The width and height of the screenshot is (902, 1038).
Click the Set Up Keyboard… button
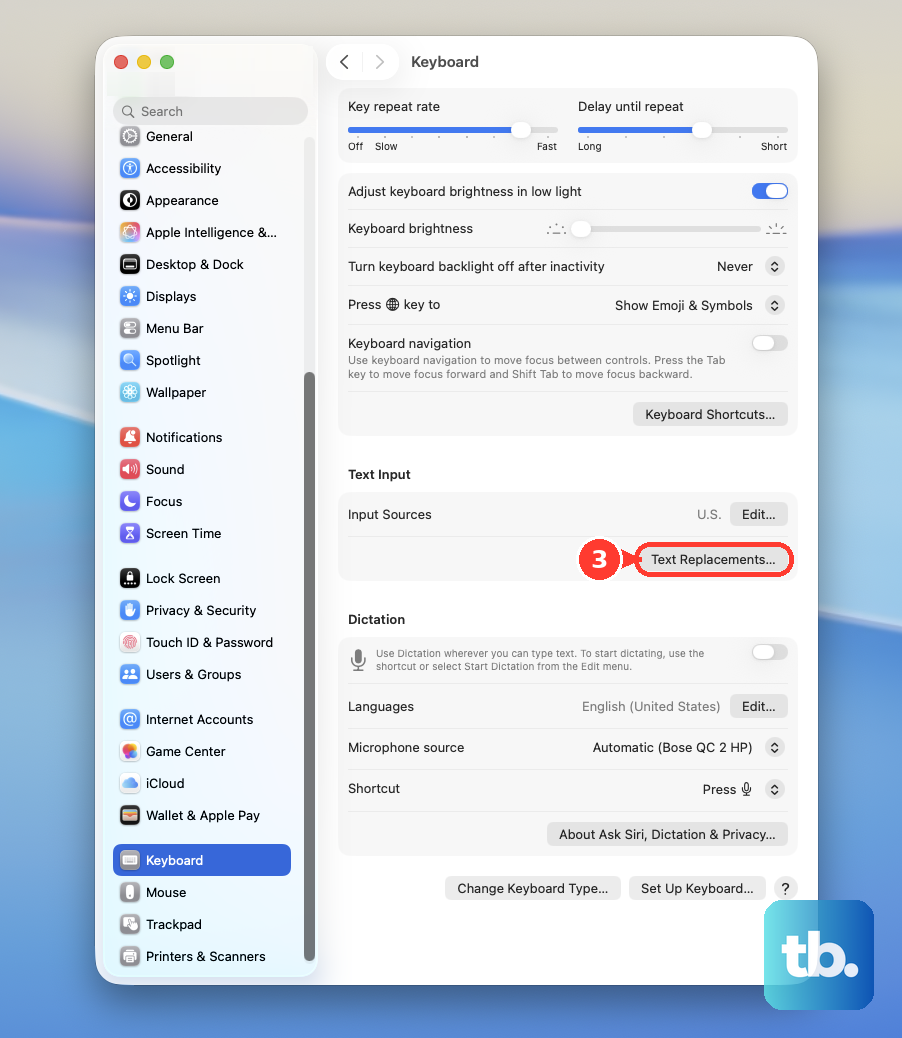[697, 888]
